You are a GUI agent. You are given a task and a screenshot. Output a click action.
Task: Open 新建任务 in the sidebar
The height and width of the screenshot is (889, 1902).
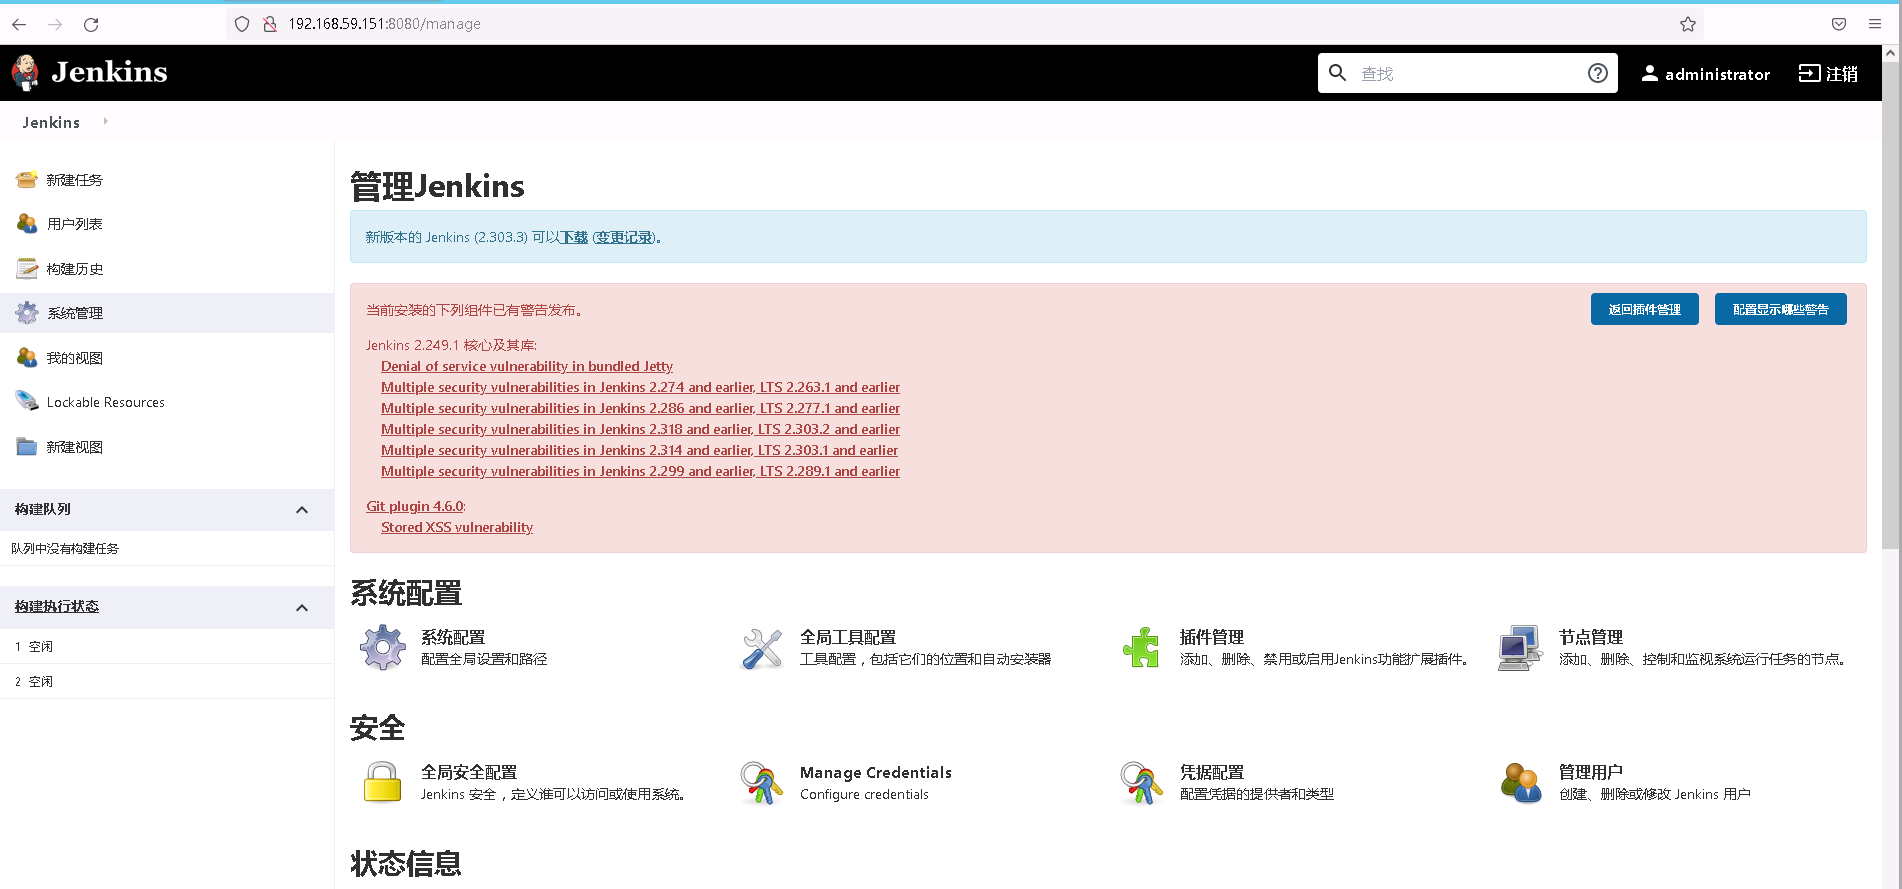click(75, 180)
